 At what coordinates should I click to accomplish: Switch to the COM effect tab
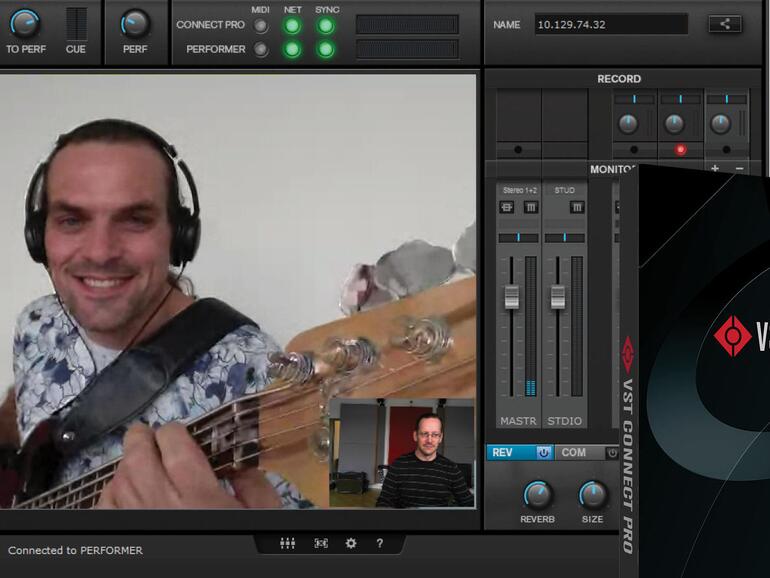coord(576,453)
